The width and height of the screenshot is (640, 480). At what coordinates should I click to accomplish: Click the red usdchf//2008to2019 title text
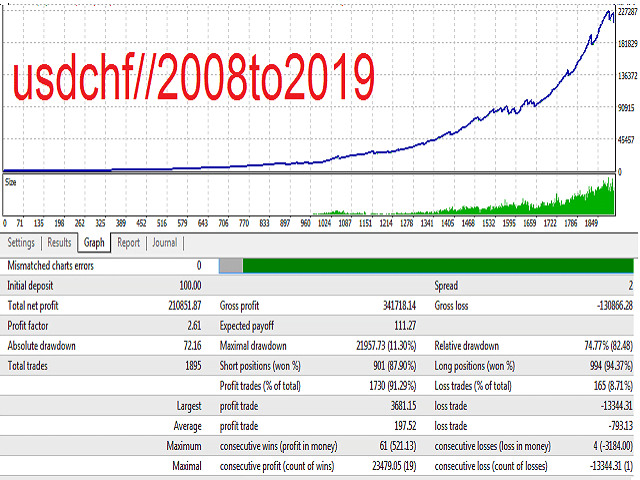pos(192,73)
